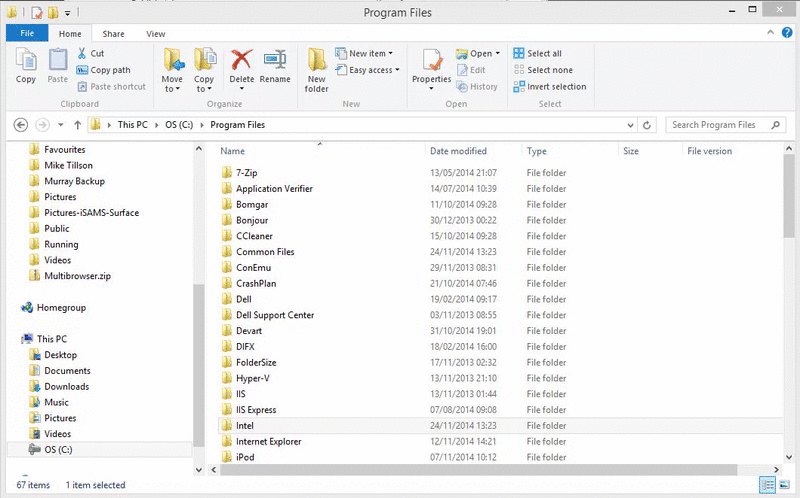Click Paste shortcut in ribbon
The image size is (800, 498).
point(112,87)
